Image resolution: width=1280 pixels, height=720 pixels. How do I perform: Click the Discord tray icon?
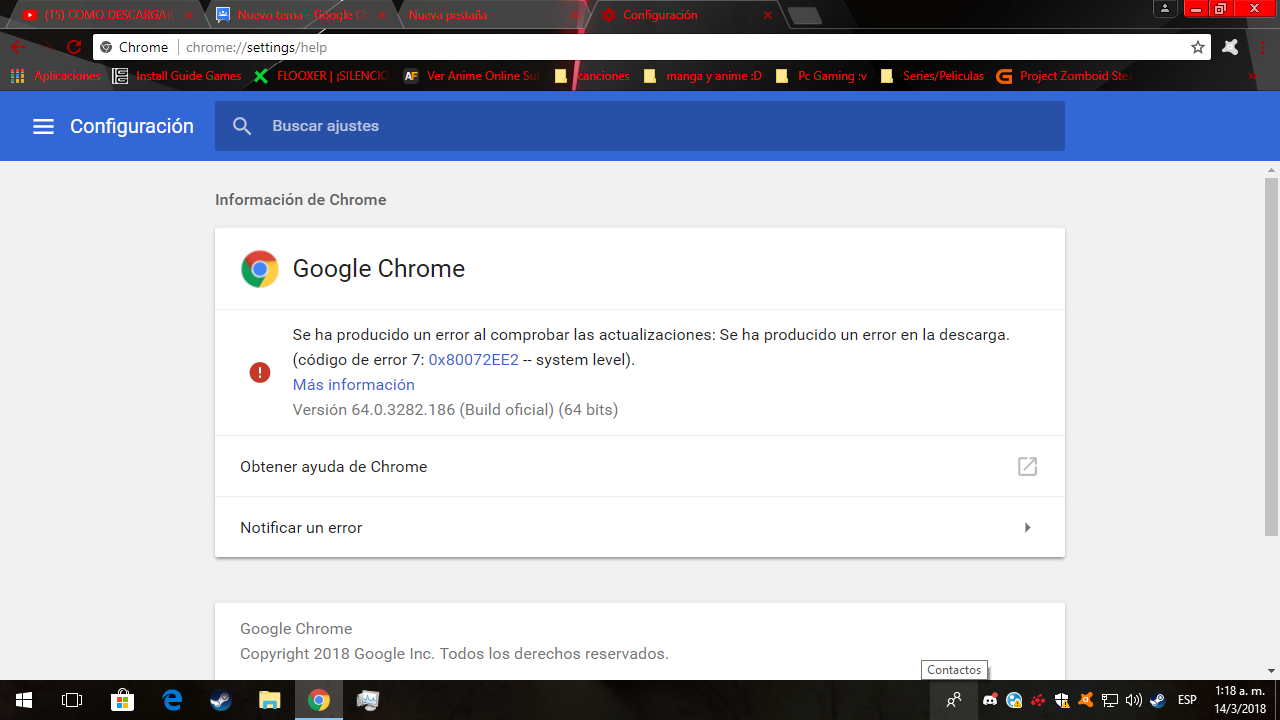[x=990, y=700]
